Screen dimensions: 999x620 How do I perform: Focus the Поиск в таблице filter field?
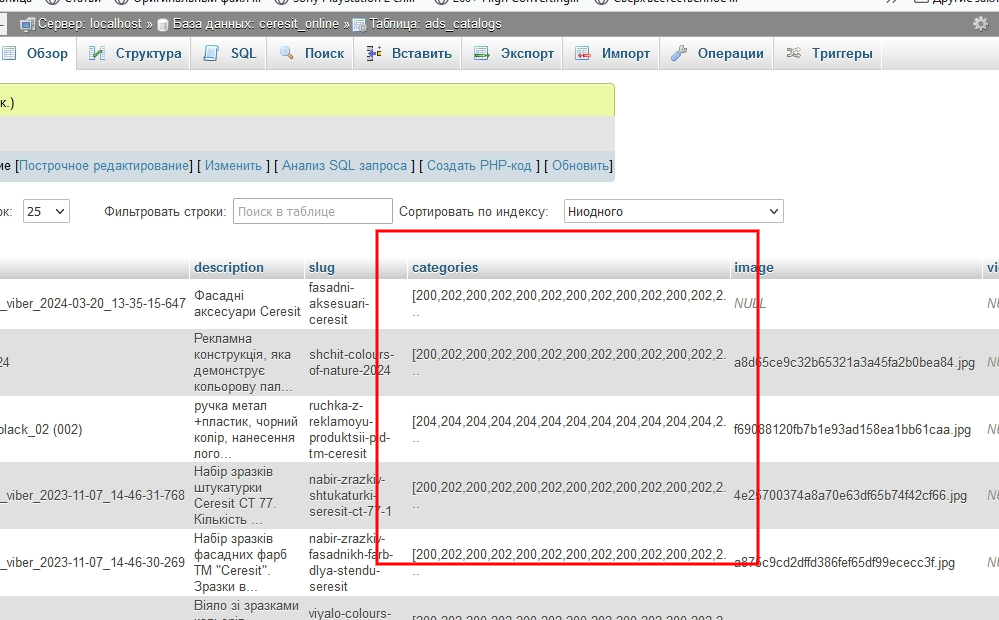coord(312,211)
